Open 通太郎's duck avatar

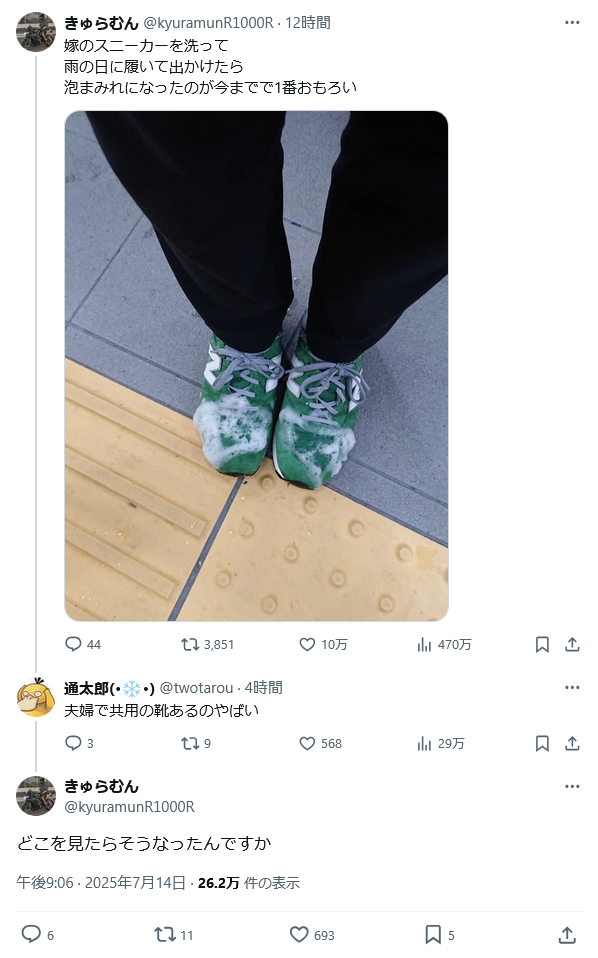click(35, 697)
